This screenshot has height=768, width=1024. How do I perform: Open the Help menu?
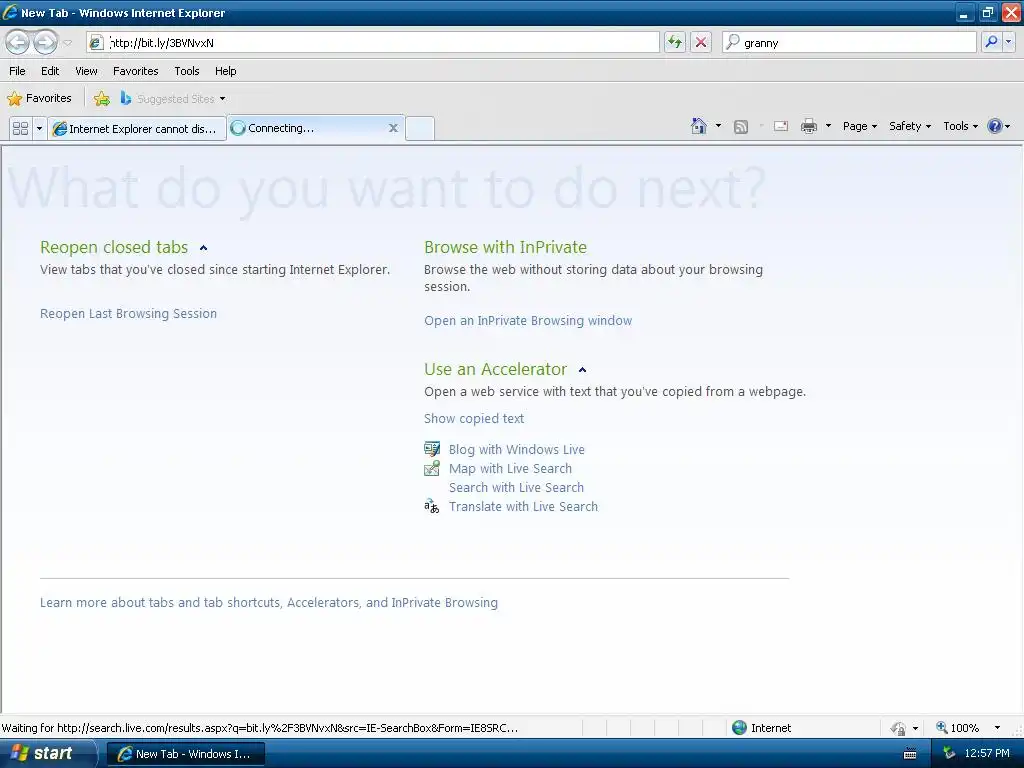(x=225, y=71)
